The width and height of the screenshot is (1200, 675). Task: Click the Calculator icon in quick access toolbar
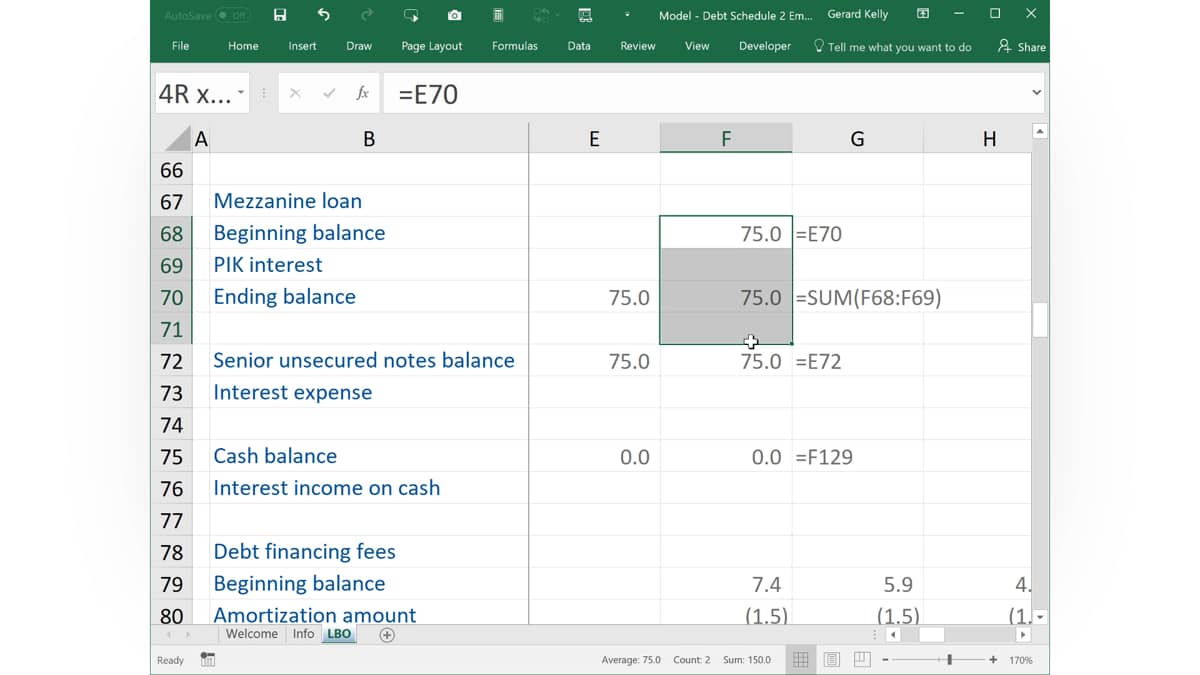[498, 15]
